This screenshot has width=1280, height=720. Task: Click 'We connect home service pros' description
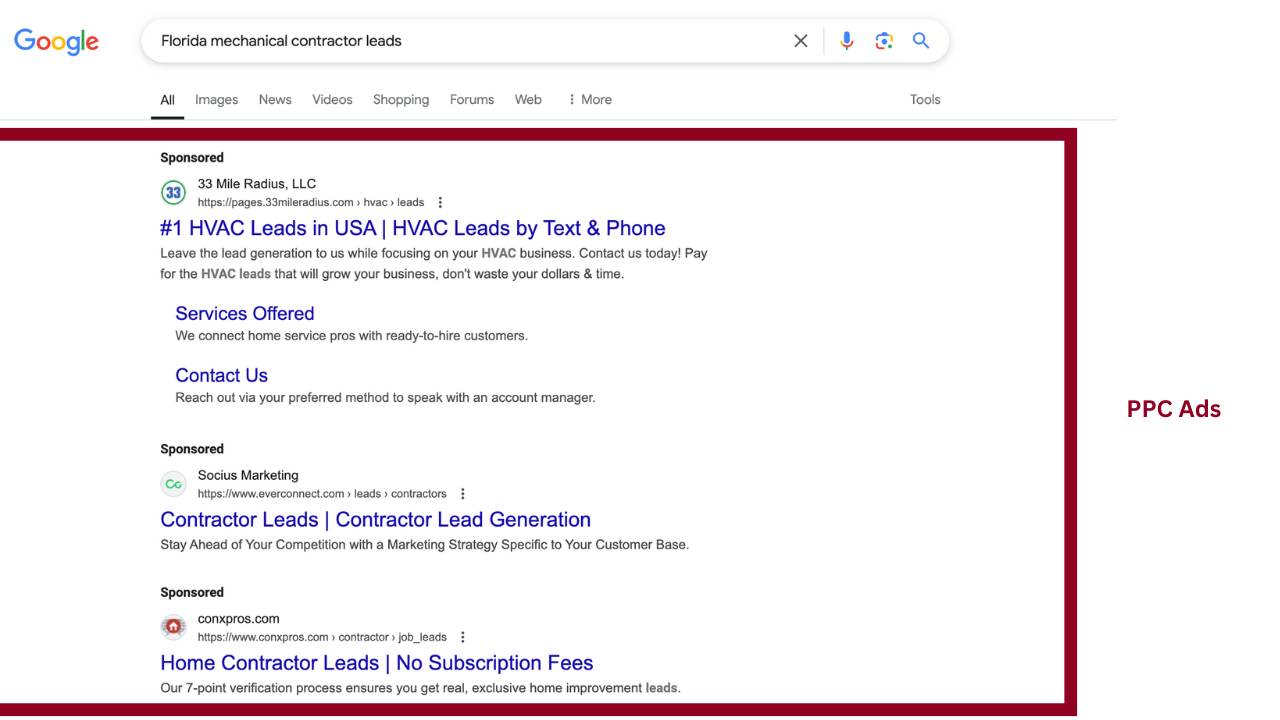(351, 336)
